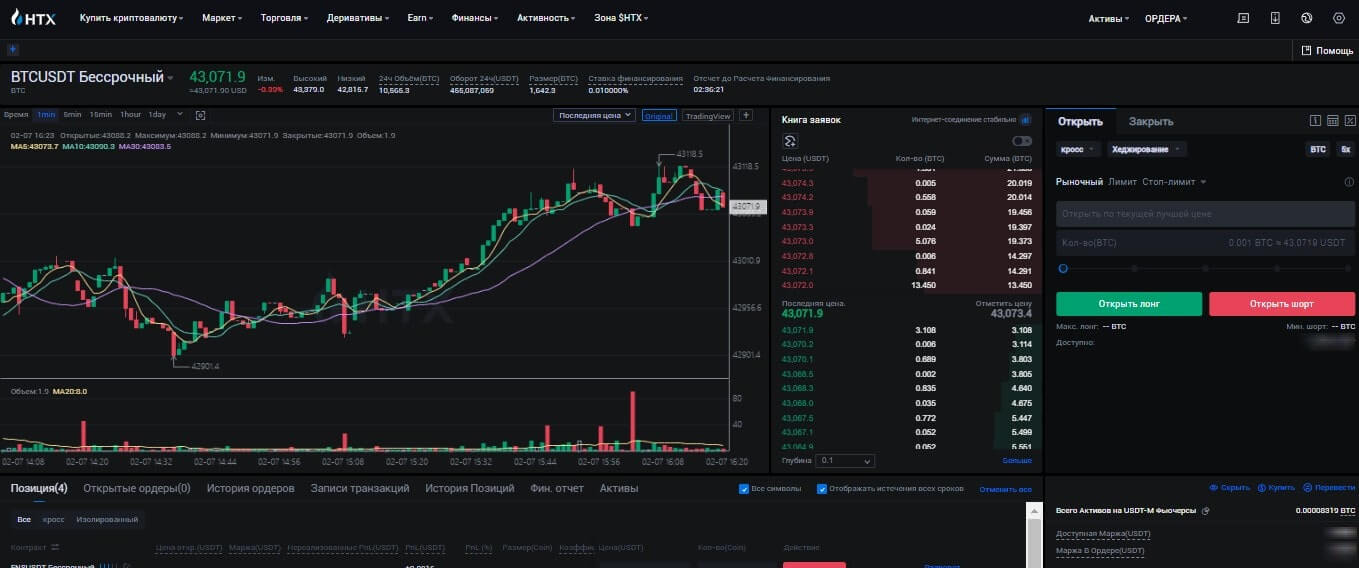Click the chart screenshot icon beside timeframes
Screen dimensions: 1359x568
pos(200,115)
